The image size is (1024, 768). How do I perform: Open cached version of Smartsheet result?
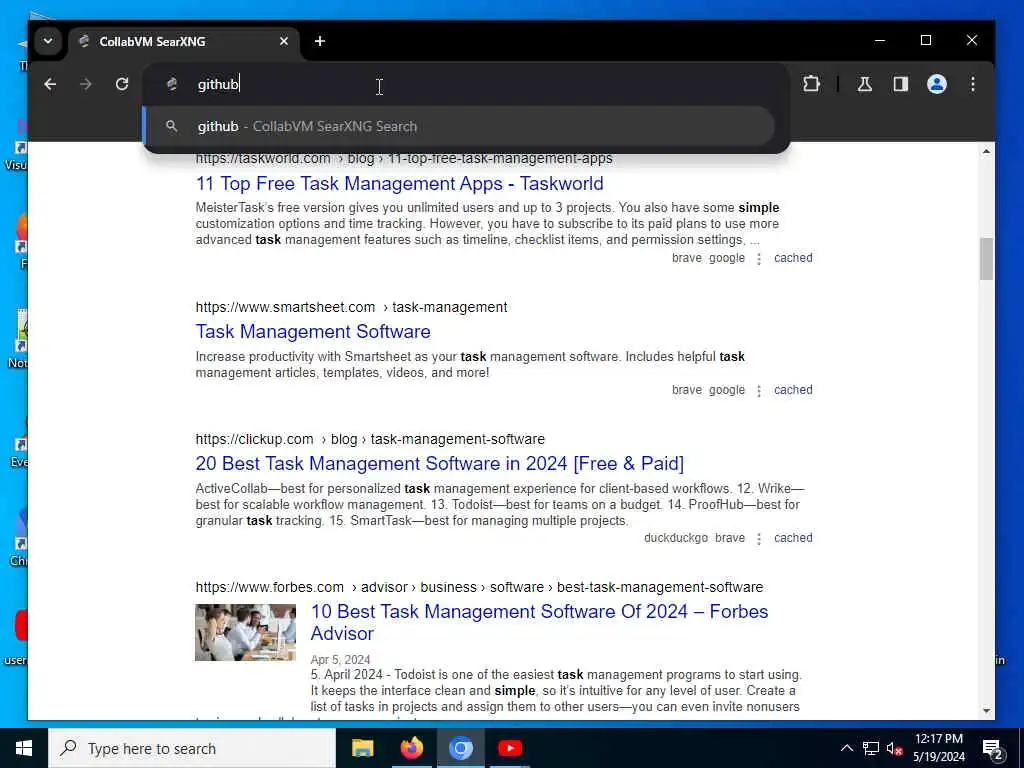[793, 390]
